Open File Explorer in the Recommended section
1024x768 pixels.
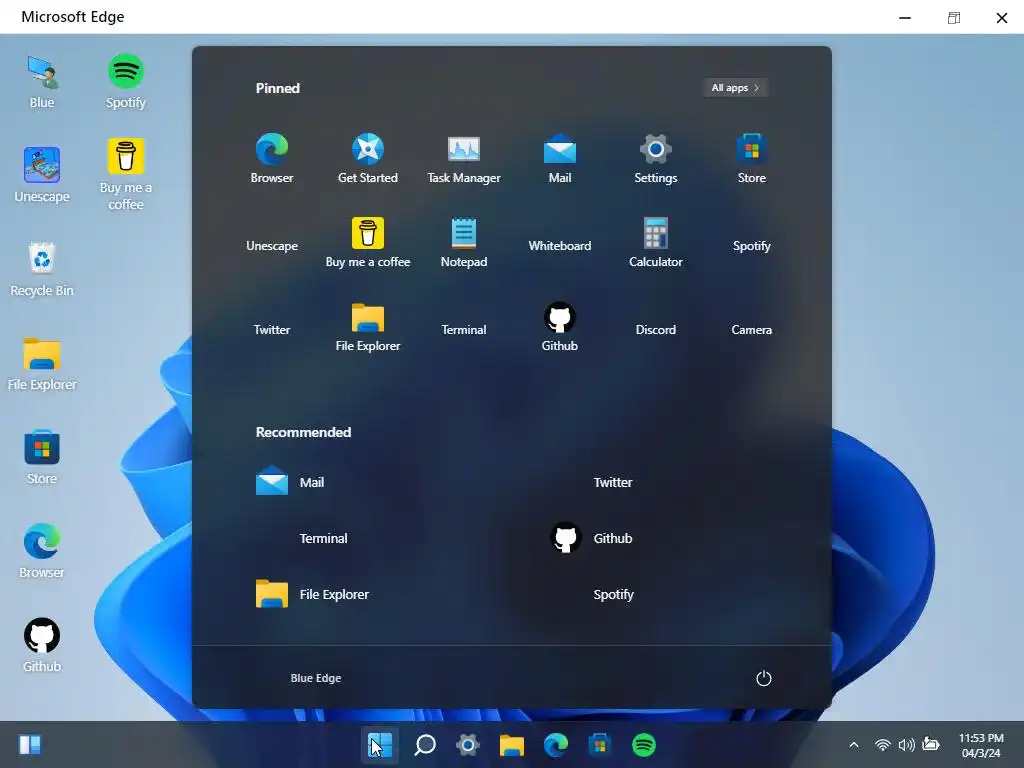point(312,594)
